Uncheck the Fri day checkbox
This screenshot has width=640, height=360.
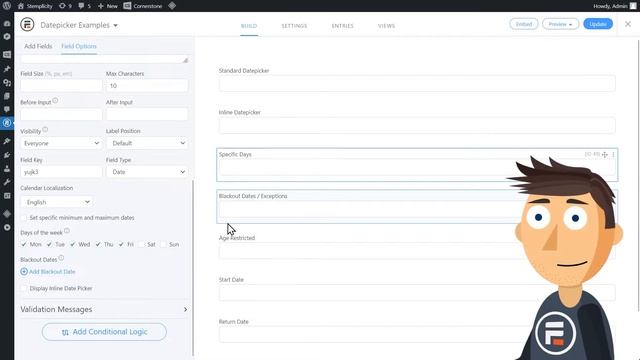(121, 244)
